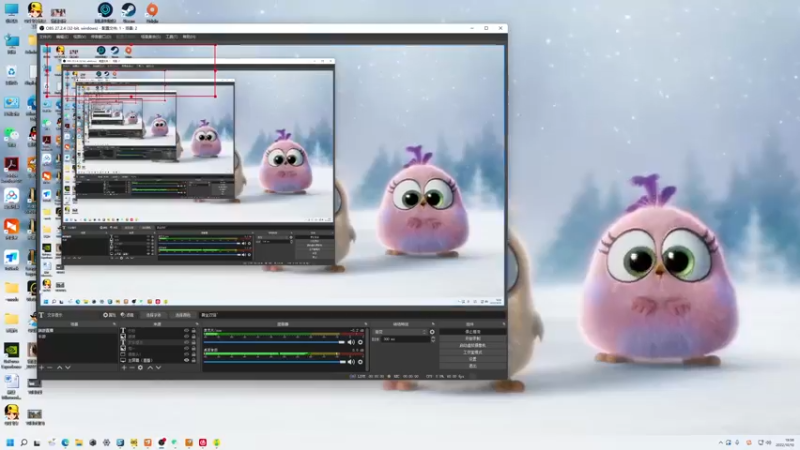Open desktop audio channel settings gear
This screenshot has width=800, height=450.
point(360,362)
